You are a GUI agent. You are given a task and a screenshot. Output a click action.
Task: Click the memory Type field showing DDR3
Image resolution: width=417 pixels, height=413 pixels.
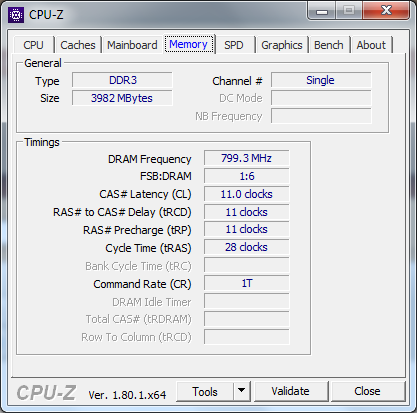pyautogui.click(x=122, y=80)
